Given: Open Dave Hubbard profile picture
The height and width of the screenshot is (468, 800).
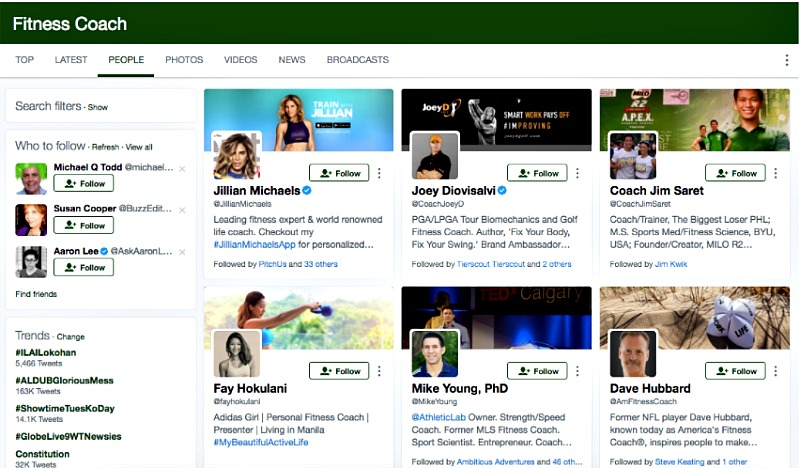Looking at the screenshot, I should (633, 353).
